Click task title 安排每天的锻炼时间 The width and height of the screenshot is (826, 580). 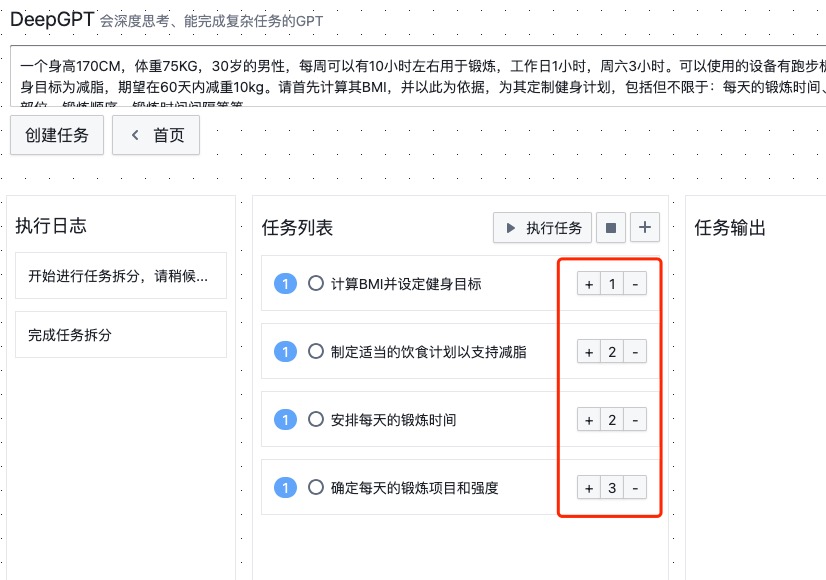point(394,420)
